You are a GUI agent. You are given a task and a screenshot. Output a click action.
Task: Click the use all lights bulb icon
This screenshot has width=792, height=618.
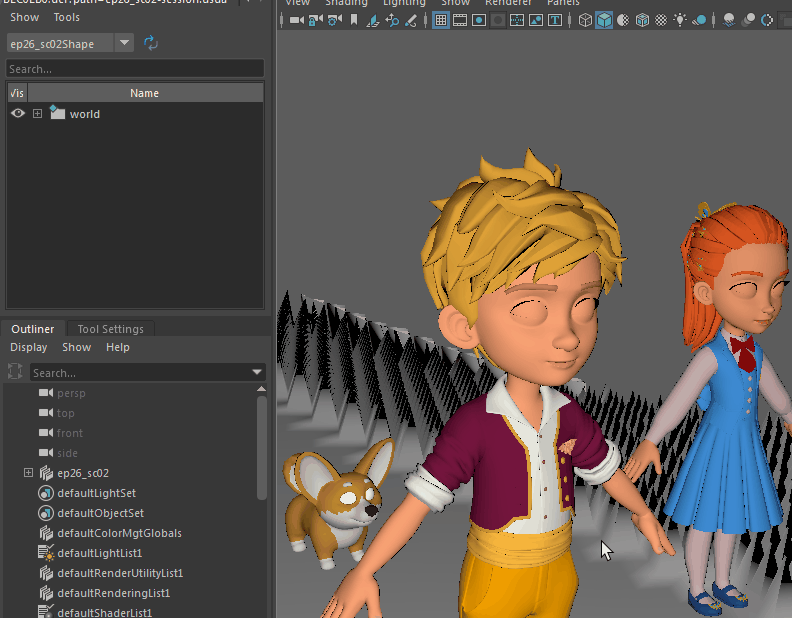pos(680,20)
